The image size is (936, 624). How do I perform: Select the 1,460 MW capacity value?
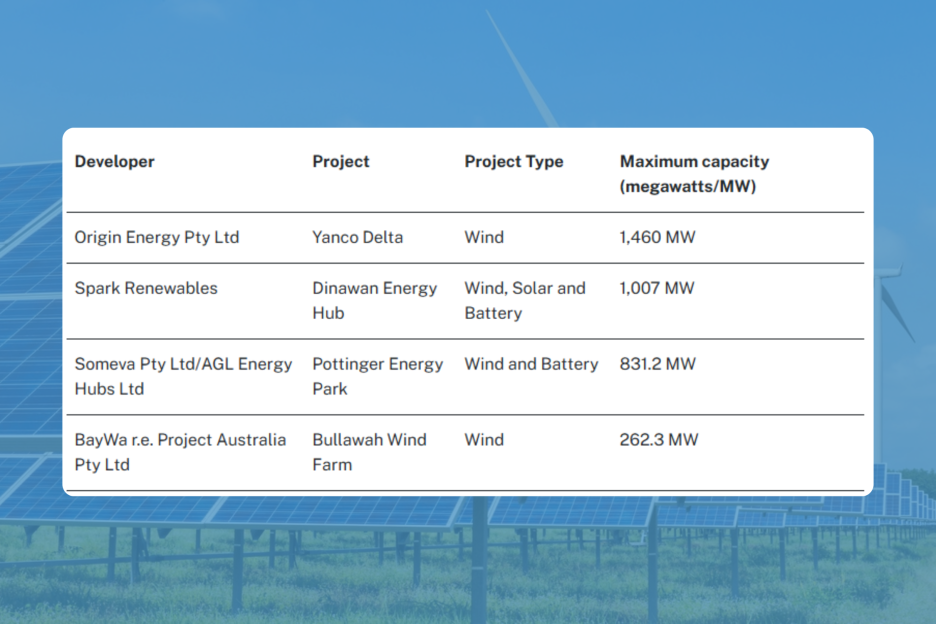click(657, 237)
